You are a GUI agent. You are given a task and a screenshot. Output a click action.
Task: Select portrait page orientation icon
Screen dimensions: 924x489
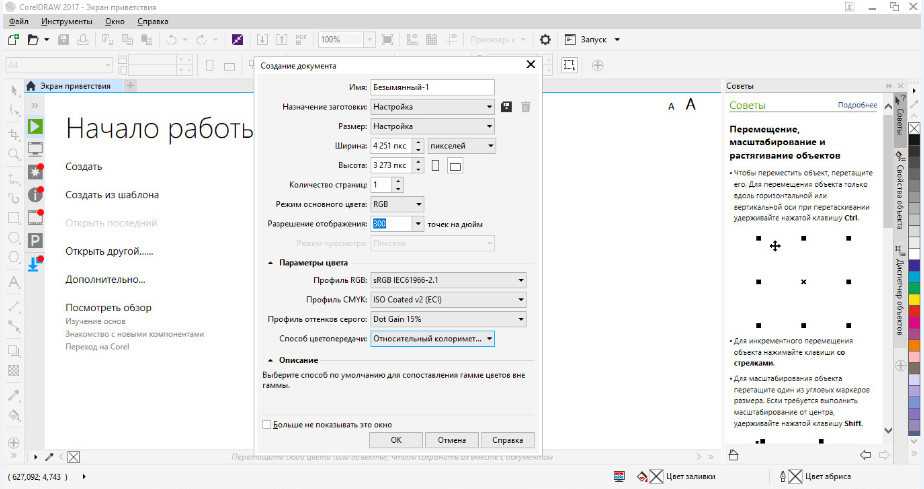click(435, 165)
